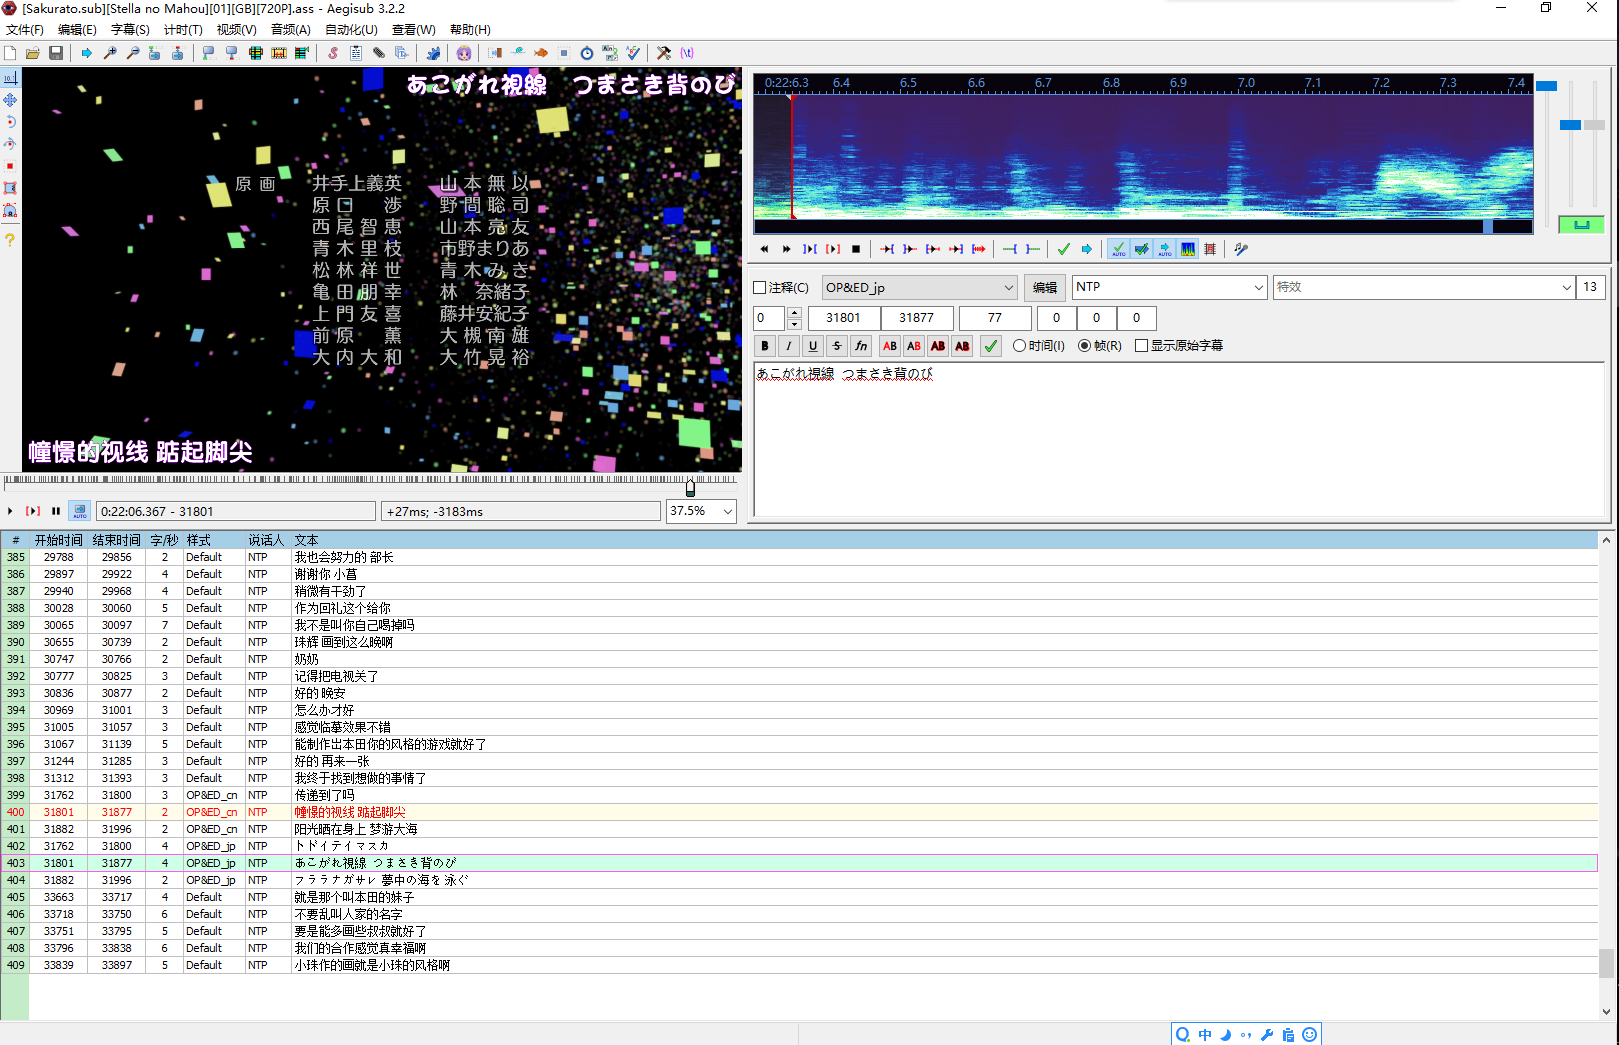The height and width of the screenshot is (1045, 1619).
Task: Enable the 显示原始字幕 checkbox
Action: coord(1179,346)
